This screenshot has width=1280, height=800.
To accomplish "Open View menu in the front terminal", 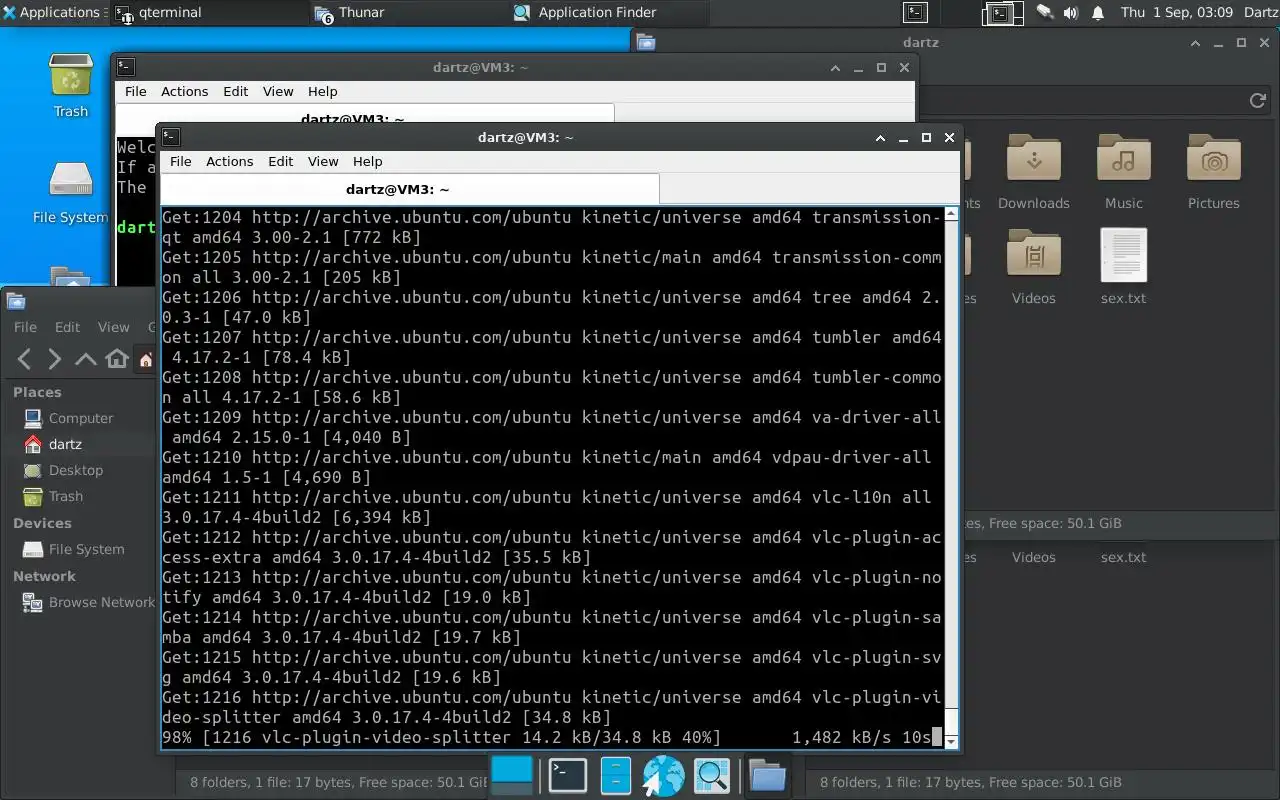I will [x=323, y=161].
